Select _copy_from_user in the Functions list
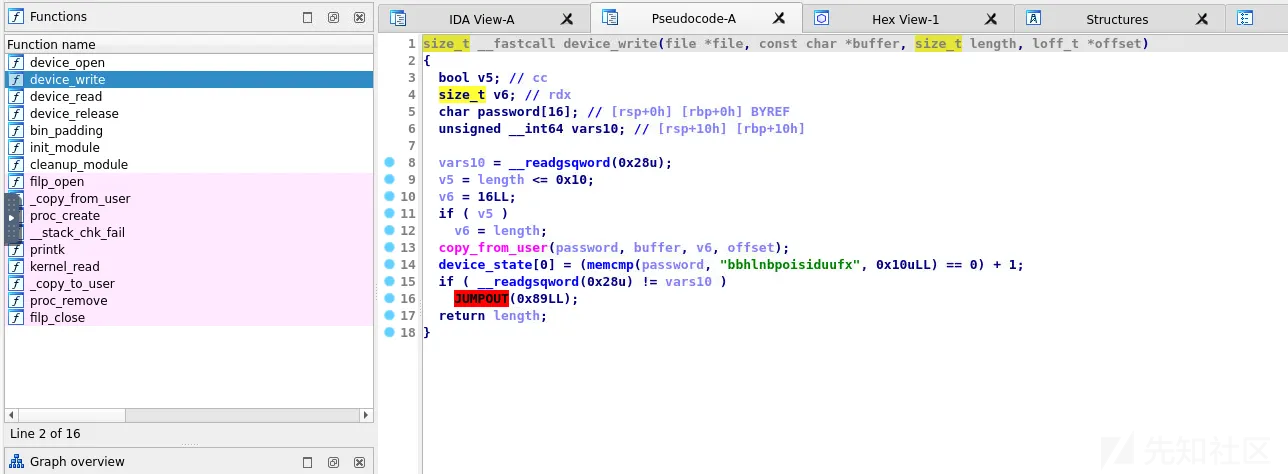Viewport: 1288px width, 474px height. (x=189, y=198)
